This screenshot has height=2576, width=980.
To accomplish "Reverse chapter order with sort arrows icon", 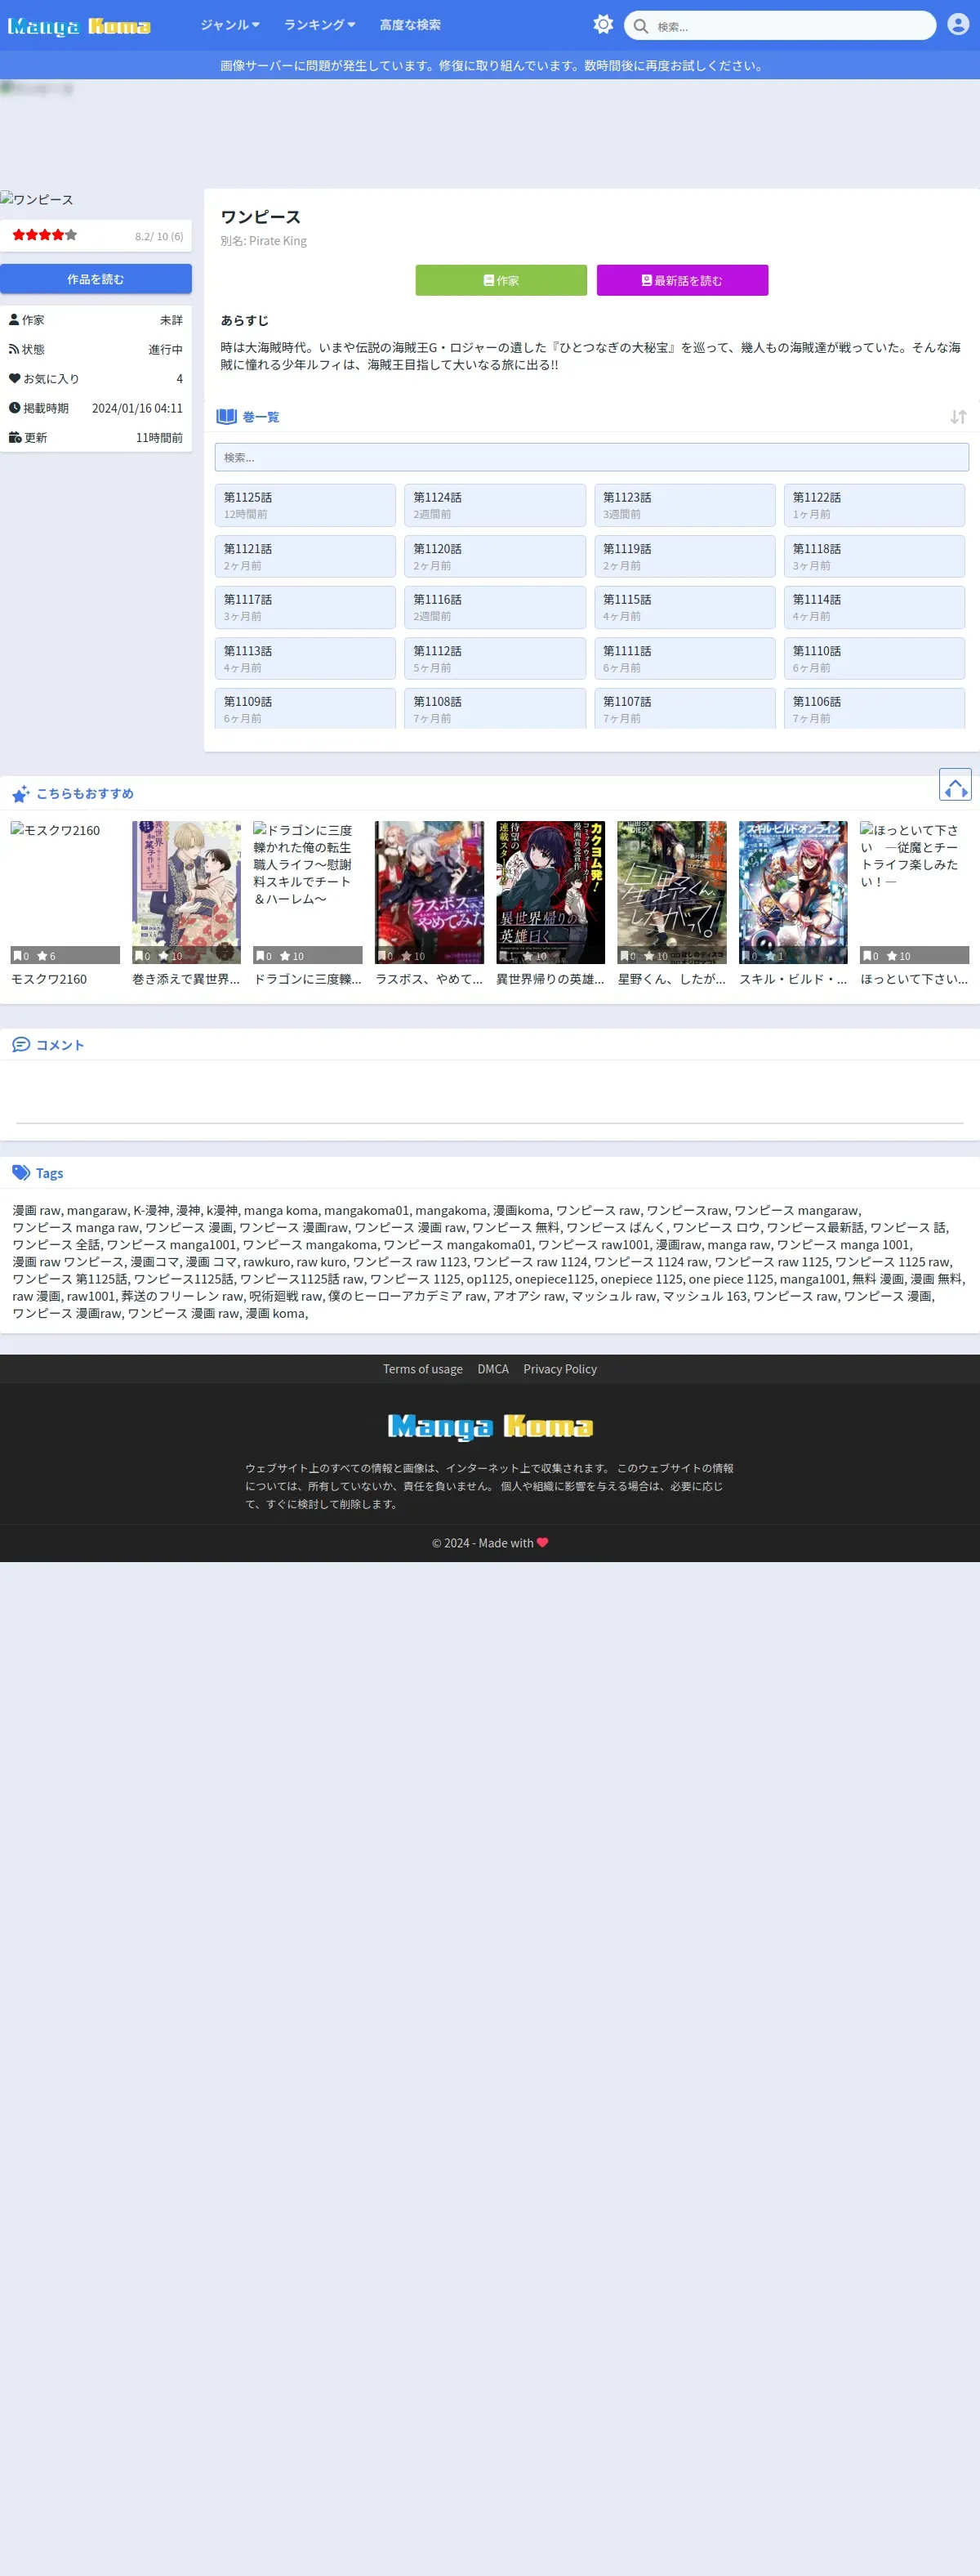I will 958,417.
